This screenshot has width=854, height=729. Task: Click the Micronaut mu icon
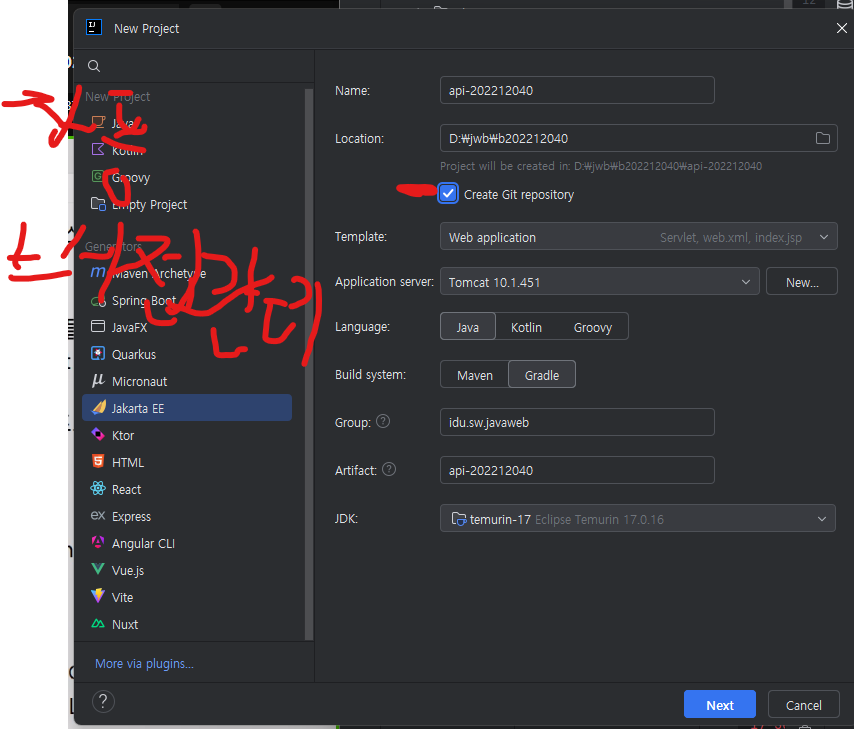point(98,380)
